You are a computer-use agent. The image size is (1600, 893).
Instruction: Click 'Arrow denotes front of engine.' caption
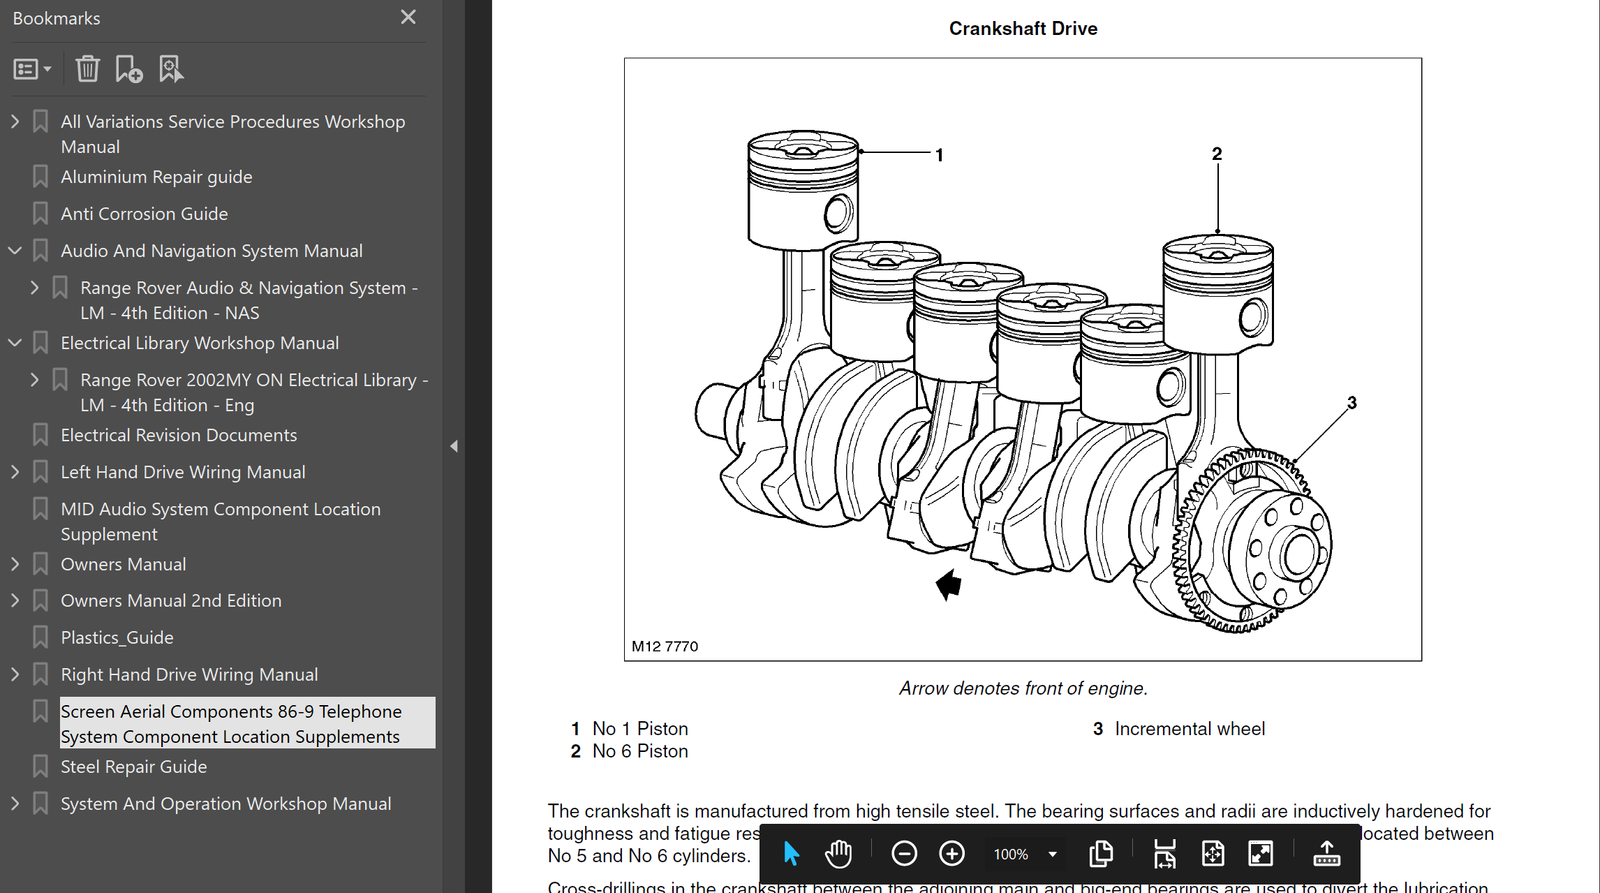coord(1023,688)
